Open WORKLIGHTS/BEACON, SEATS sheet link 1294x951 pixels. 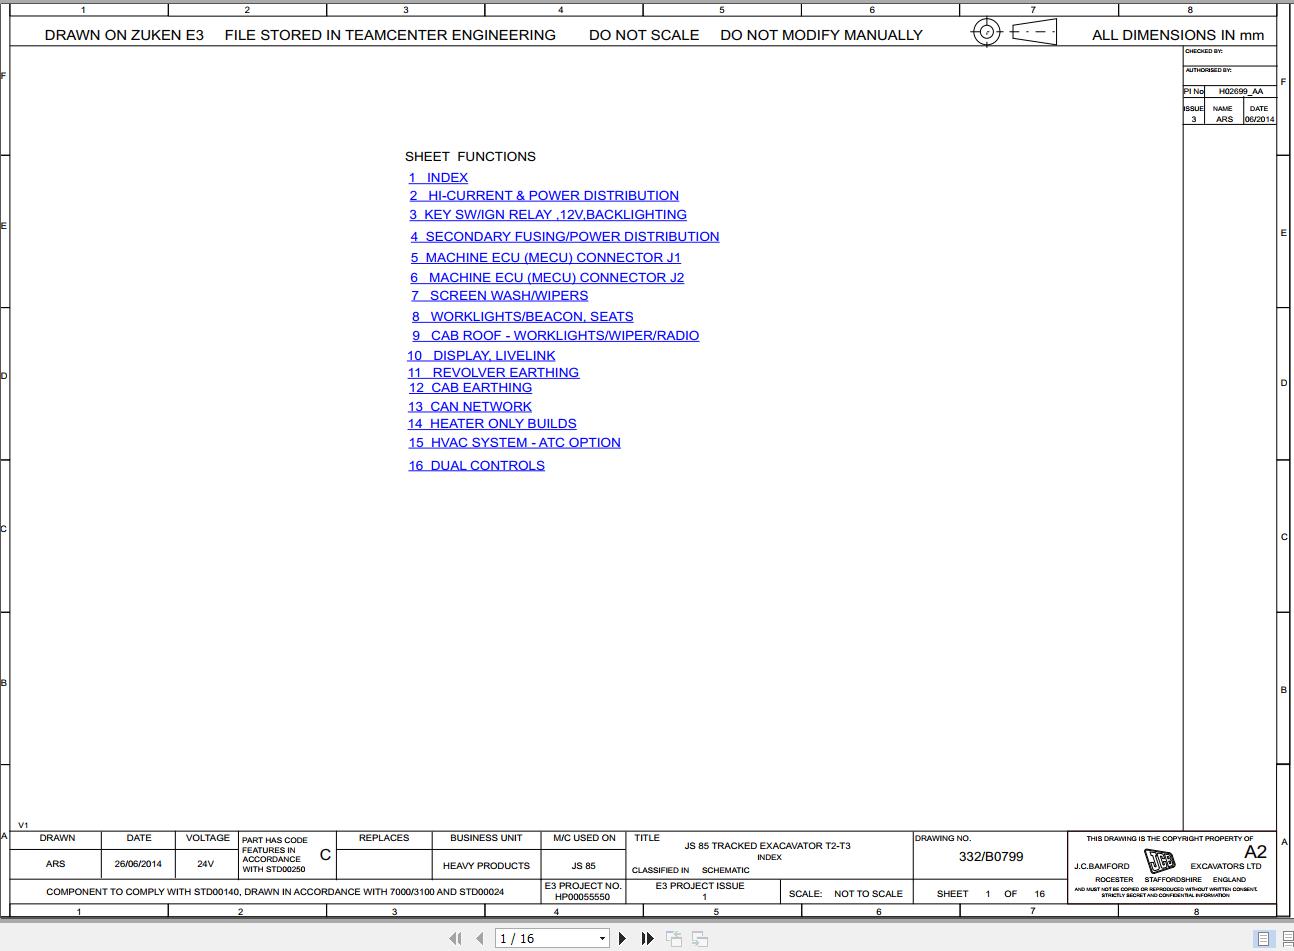click(521, 316)
